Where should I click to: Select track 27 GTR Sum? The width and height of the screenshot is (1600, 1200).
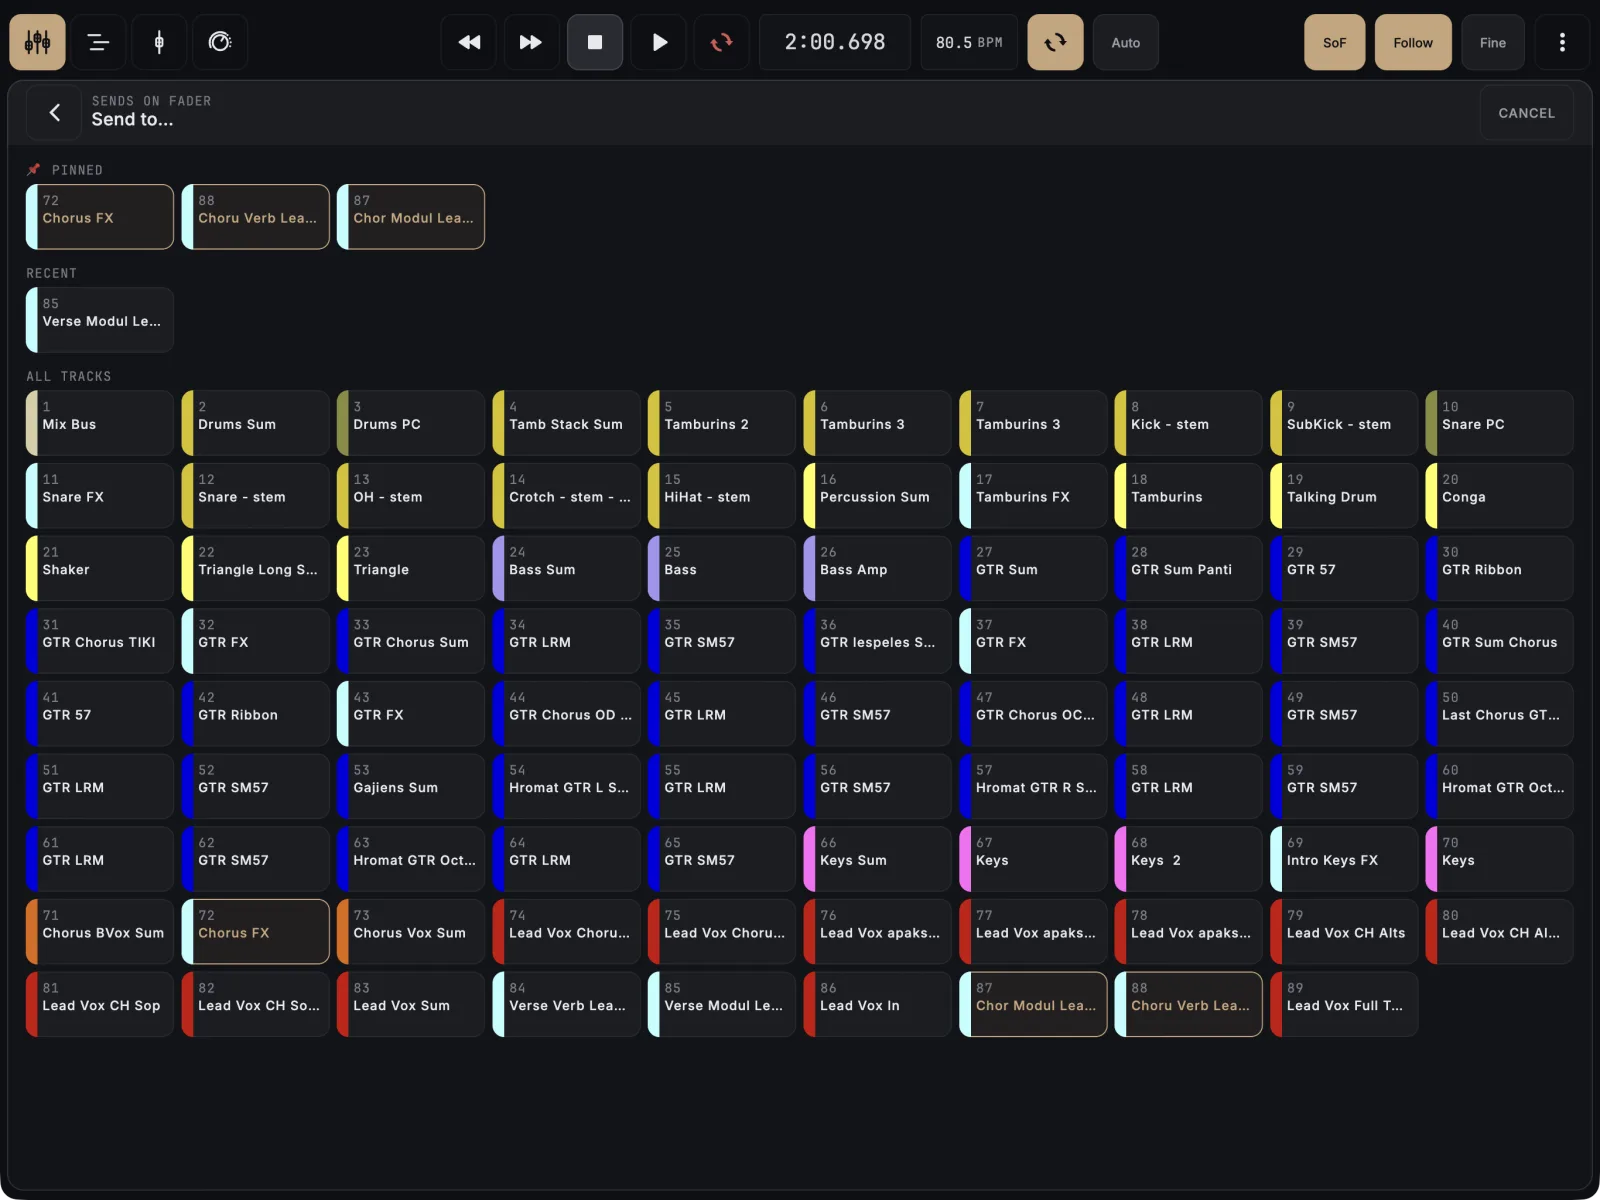1034,569
